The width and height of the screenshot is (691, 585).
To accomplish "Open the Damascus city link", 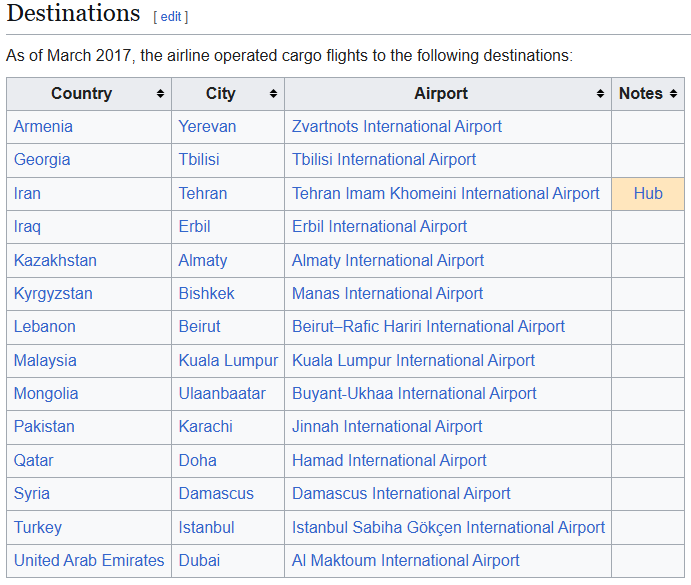I will coord(216,494).
